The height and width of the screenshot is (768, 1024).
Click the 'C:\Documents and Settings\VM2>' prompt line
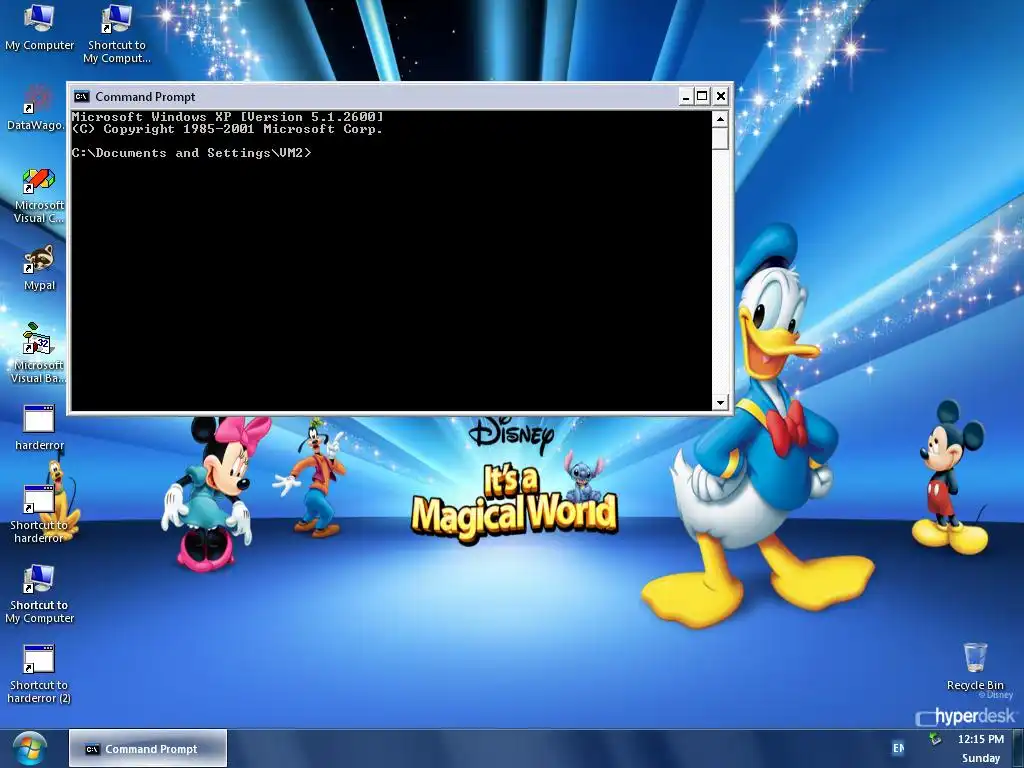[191, 153]
